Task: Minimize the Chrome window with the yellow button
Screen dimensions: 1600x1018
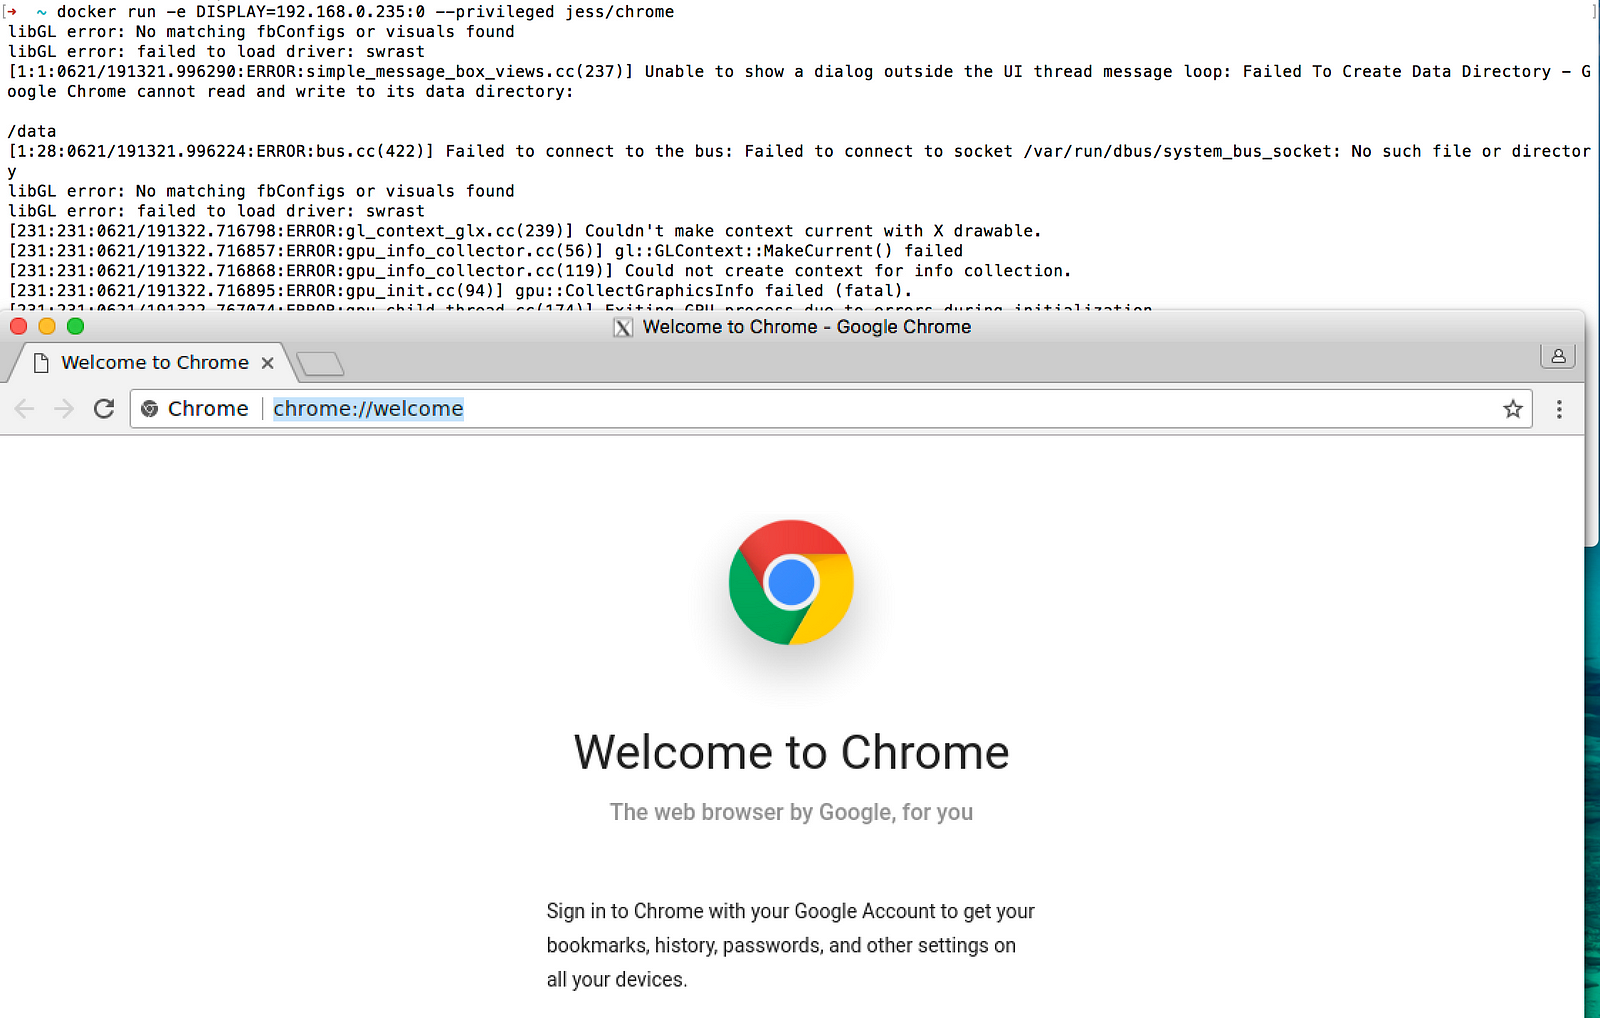Action: (46, 326)
